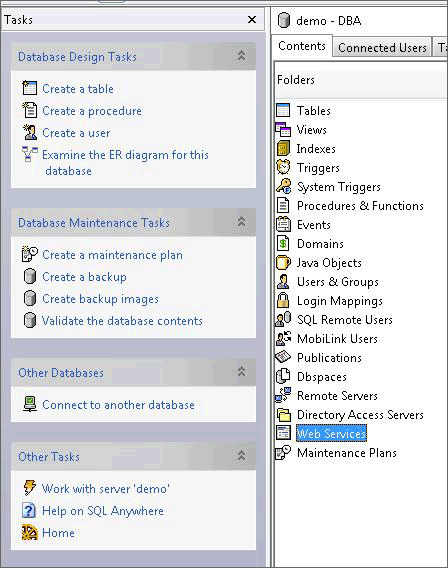
Task: Select the Publications folder
Action: click(329, 358)
